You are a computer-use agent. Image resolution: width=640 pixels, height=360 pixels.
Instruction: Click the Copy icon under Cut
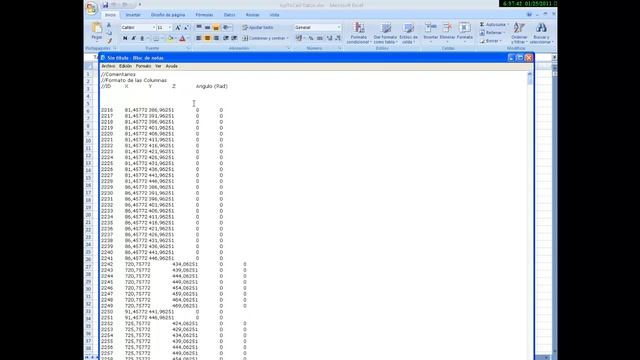point(109,33)
